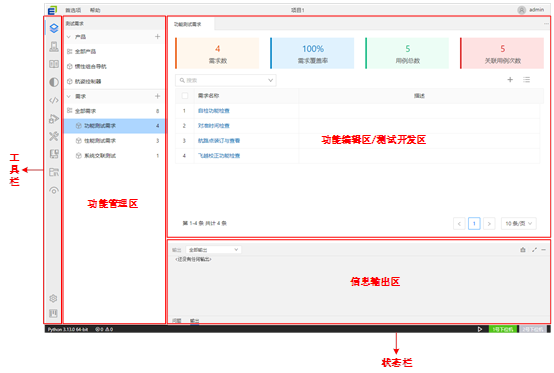Select the half-circle contrast icon in sidebar
Screen dimensions: 554x373
tap(54, 82)
